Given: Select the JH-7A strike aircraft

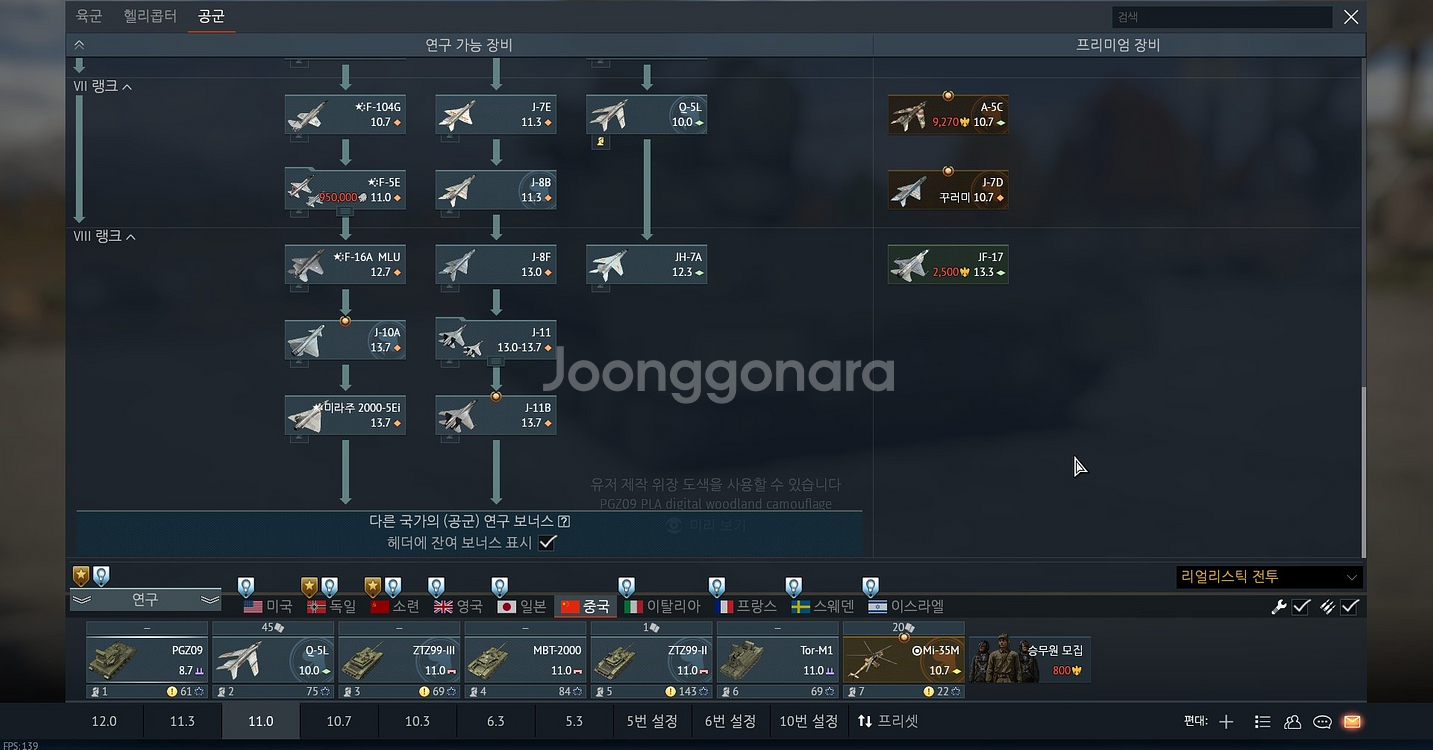Looking at the screenshot, I should [x=647, y=264].
